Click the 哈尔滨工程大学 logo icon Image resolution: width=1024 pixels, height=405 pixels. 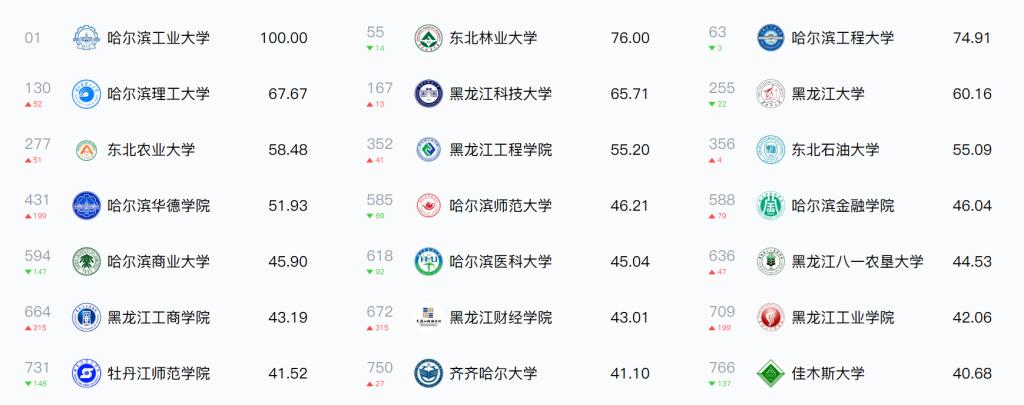pos(770,38)
